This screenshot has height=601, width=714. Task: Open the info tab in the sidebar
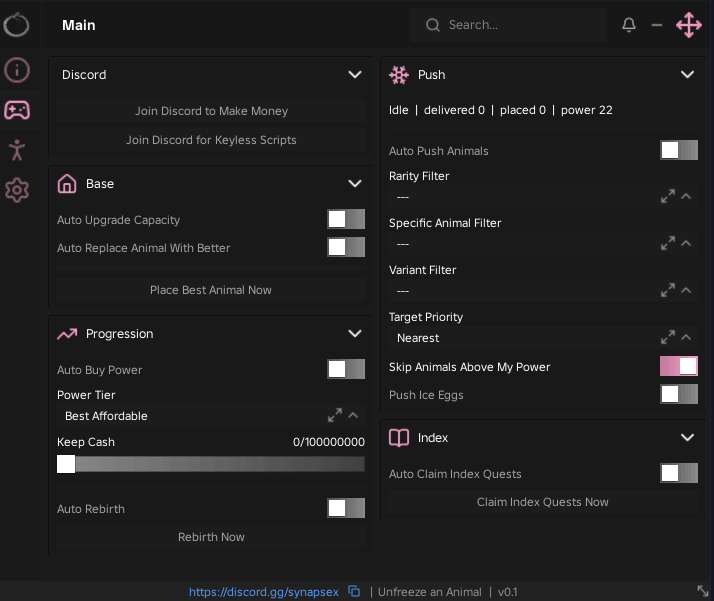tap(17, 70)
